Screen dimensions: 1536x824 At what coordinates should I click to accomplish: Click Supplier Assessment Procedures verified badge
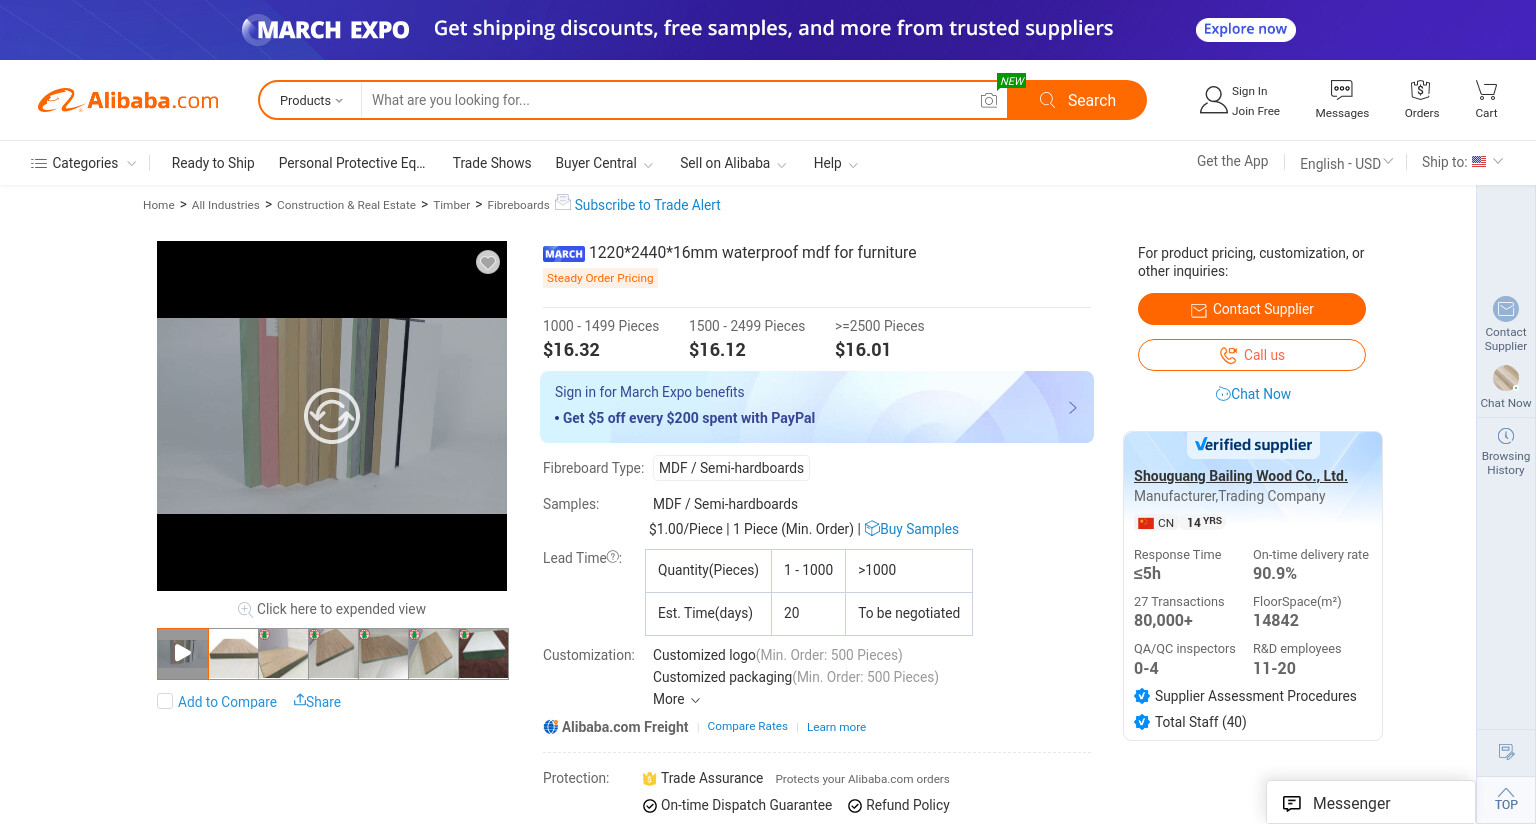(1142, 696)
